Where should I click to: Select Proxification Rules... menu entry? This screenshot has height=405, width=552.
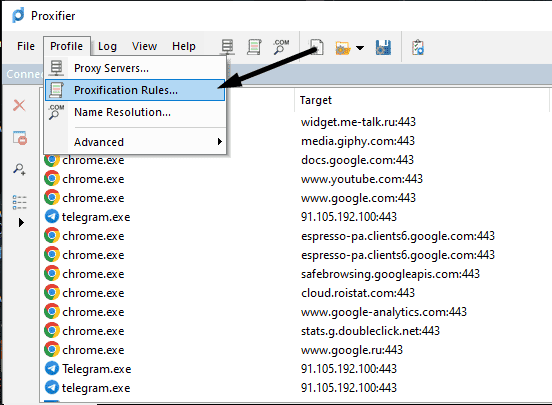coord(135,90)
